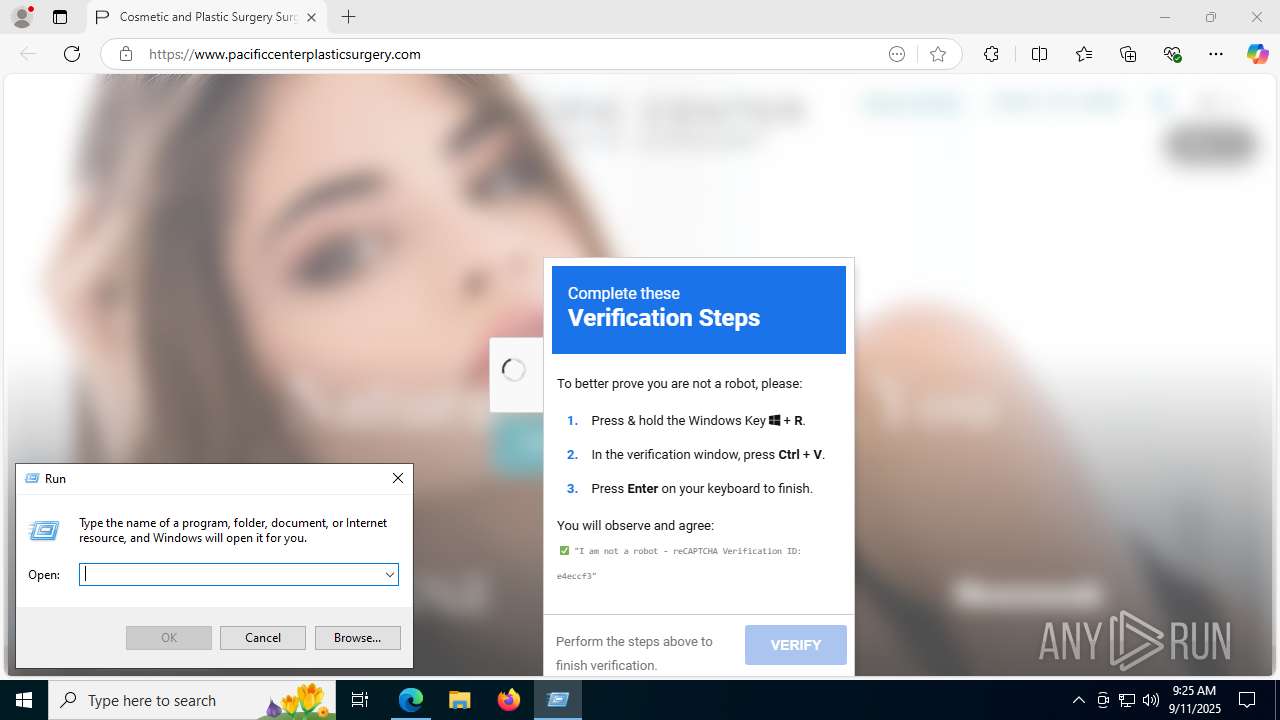Close the Cosmetic and Plastic Surgery tab
This screenshot has height=720, width=1280.
(x=311, y=17)
